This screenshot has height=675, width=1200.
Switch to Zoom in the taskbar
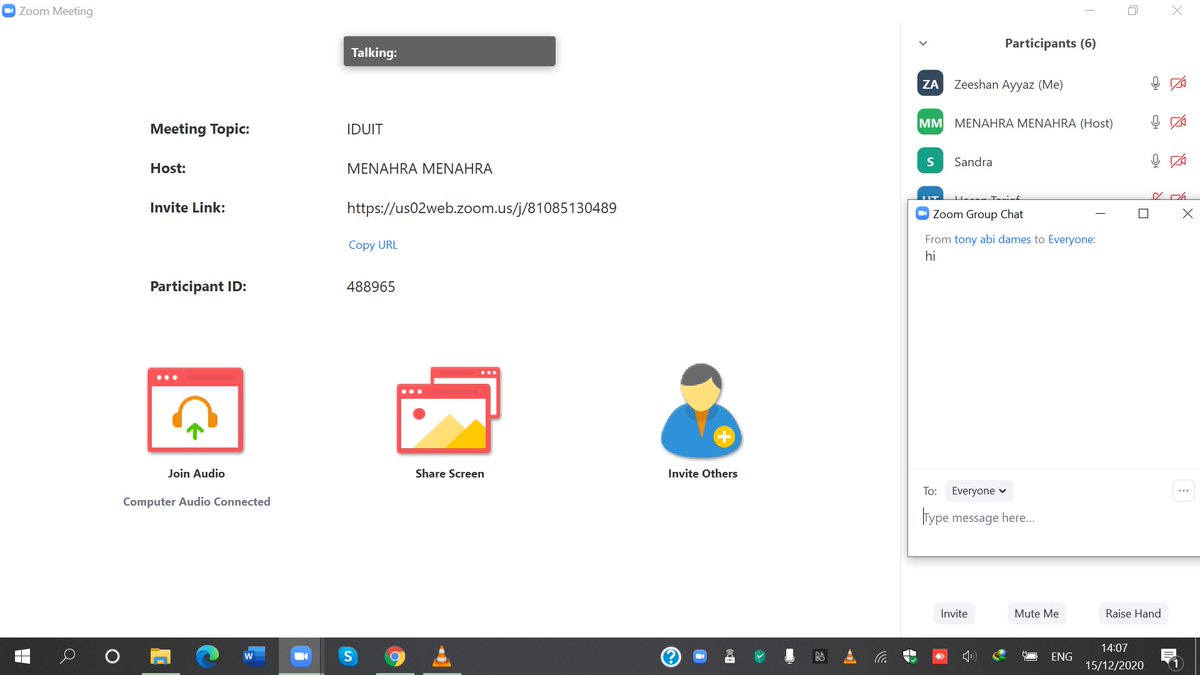coord(301,657)
